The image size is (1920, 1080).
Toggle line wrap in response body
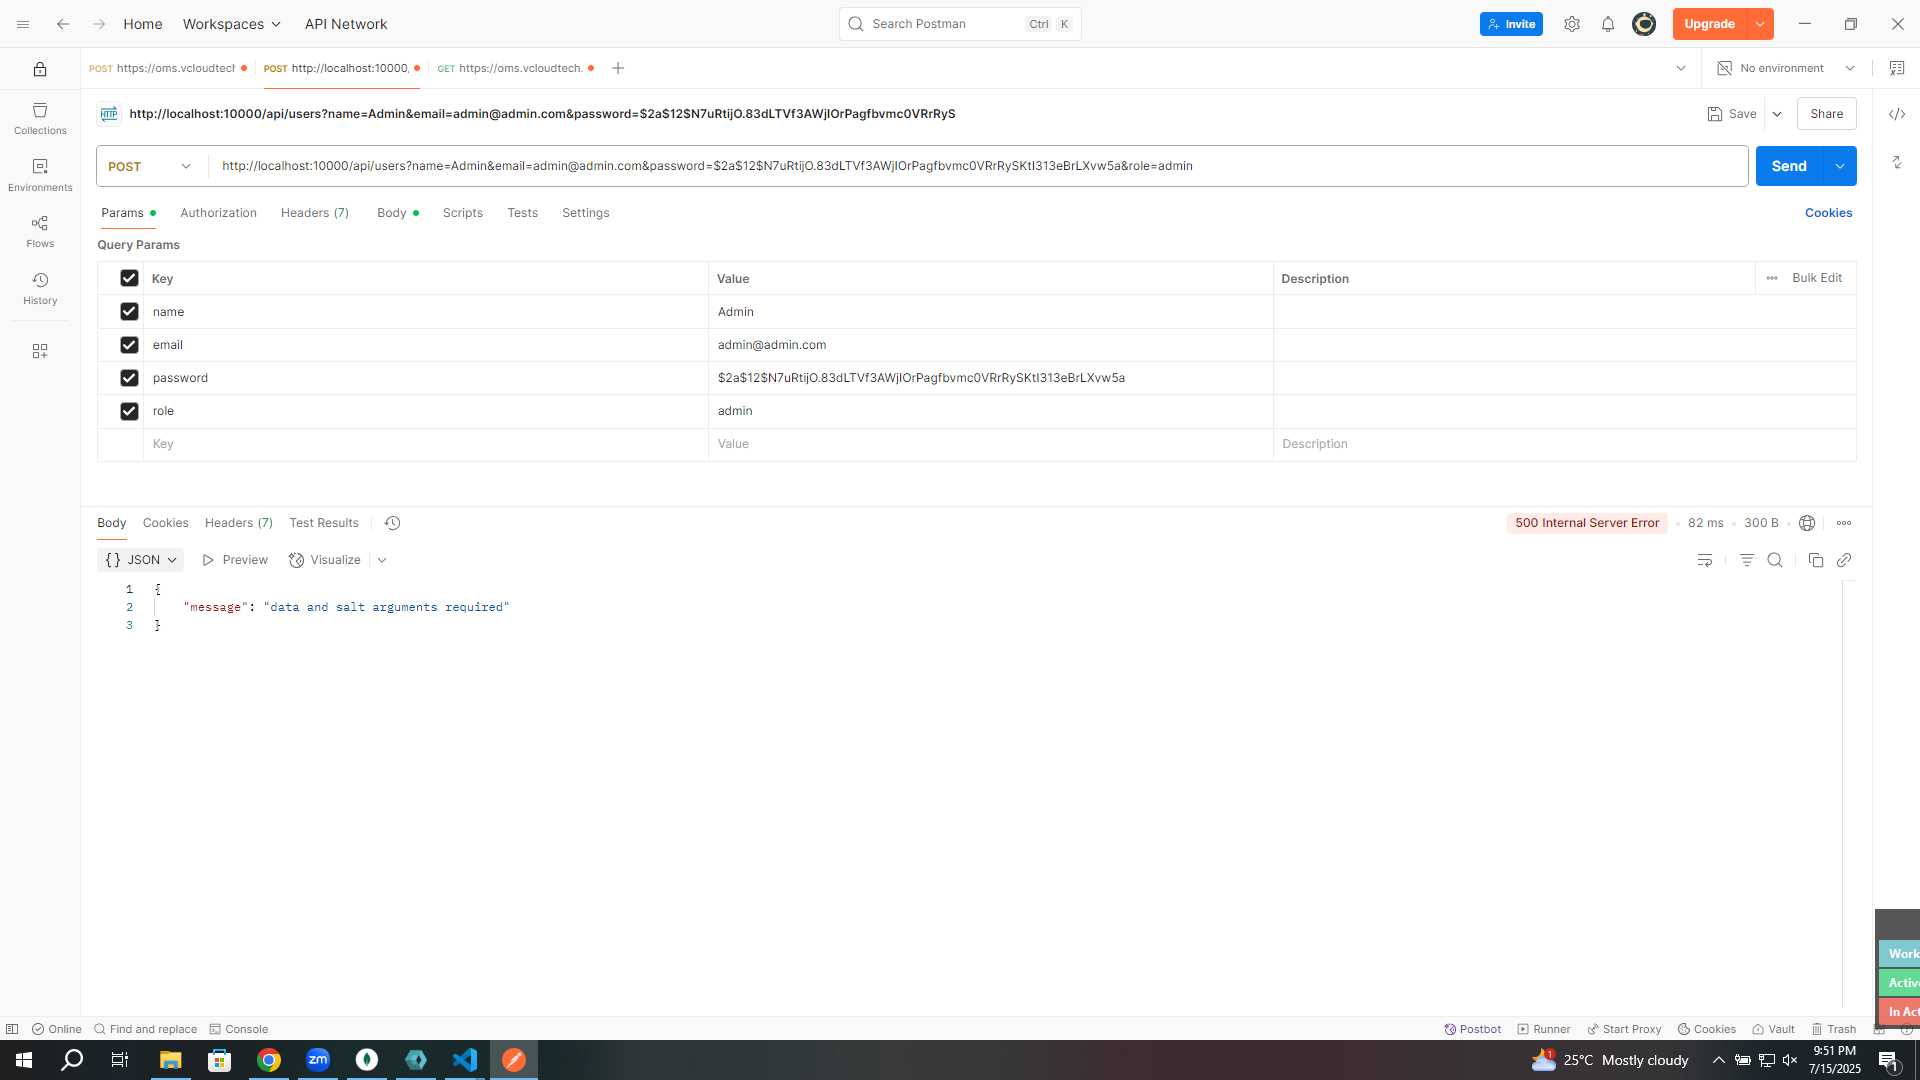(x=1705, y=560)
